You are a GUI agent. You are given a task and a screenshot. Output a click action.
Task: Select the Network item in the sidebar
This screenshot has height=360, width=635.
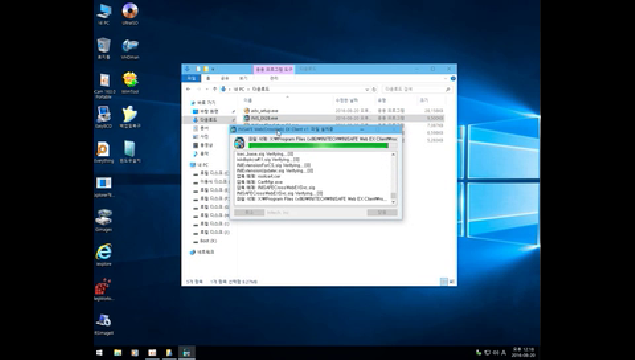[x=202, y=252]
